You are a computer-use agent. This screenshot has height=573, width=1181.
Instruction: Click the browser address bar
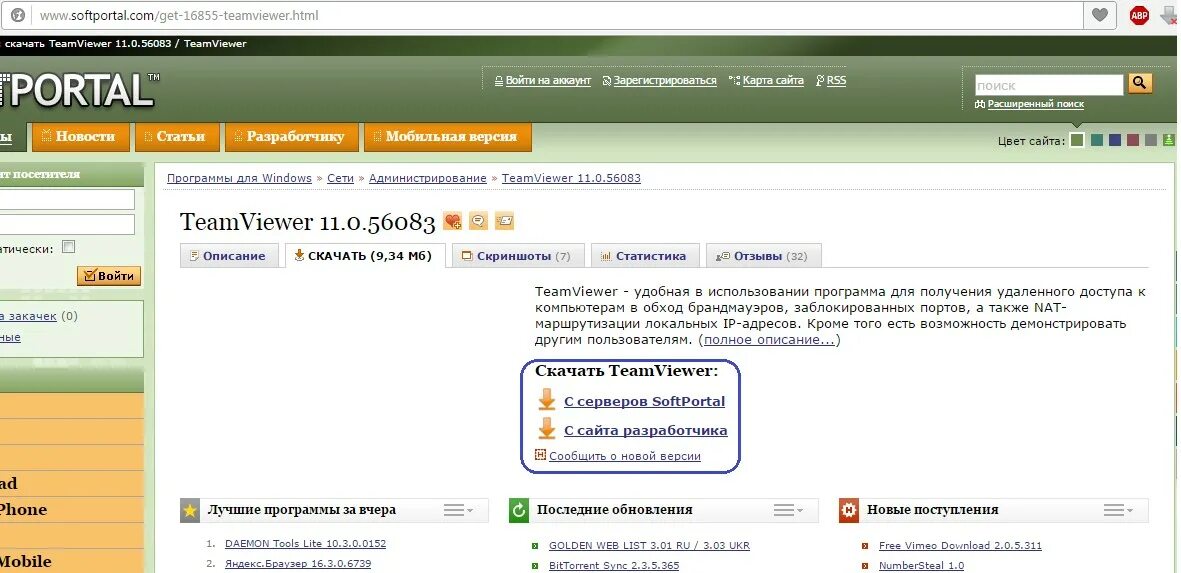click(x=557, y=15)
